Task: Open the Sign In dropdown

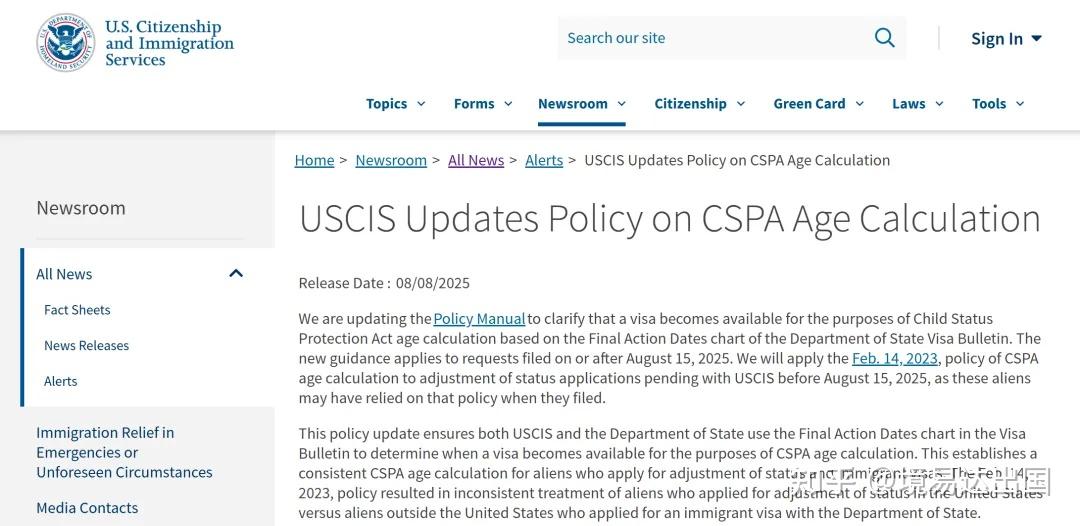Action: click(x=1006, y=39)
